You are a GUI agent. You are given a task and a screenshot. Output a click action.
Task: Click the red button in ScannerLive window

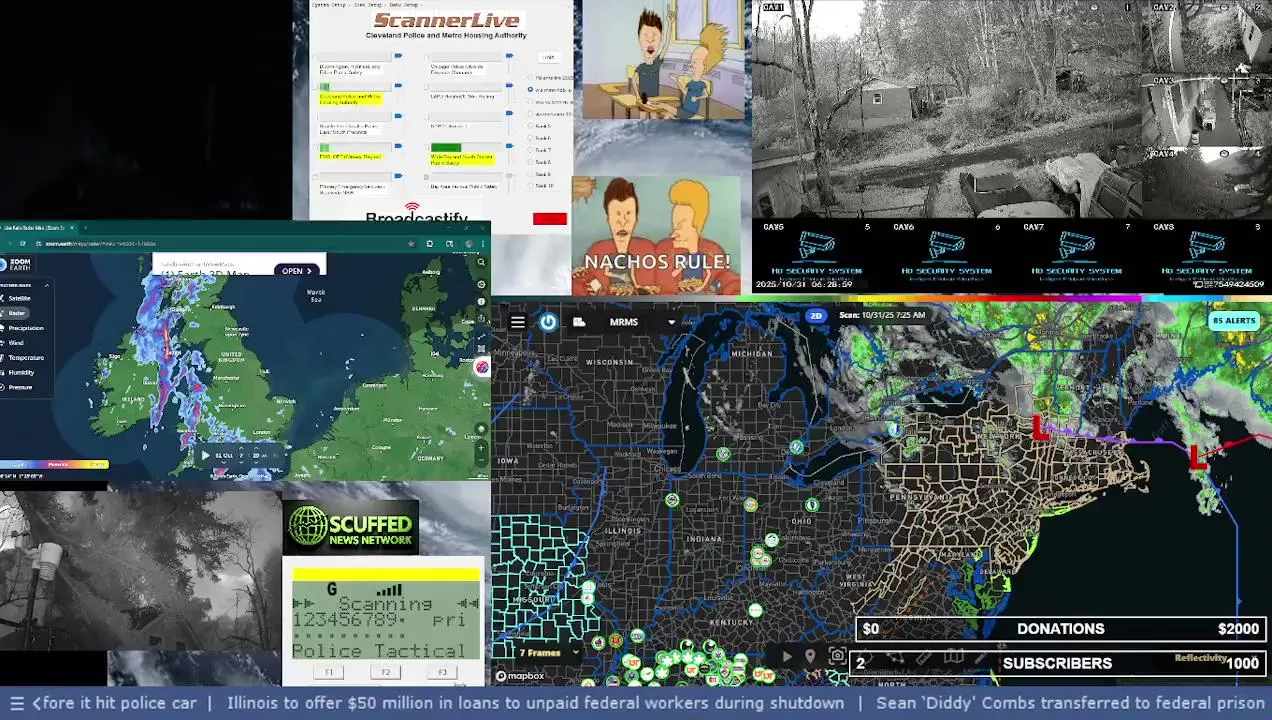(x=550, y=218)
